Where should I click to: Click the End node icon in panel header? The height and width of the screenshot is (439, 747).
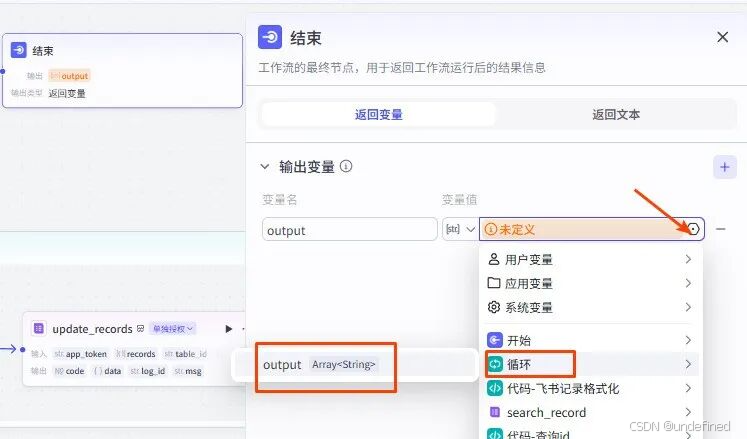270,37
